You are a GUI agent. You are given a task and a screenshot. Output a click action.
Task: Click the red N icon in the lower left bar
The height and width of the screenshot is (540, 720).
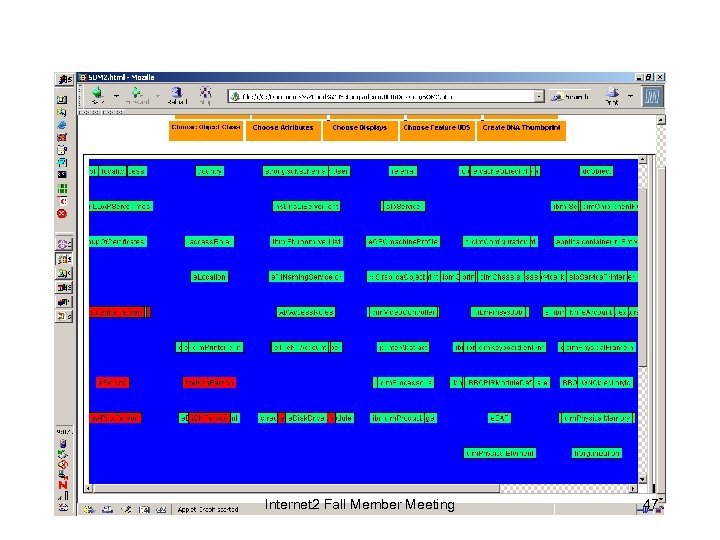[x=63, y=485]
